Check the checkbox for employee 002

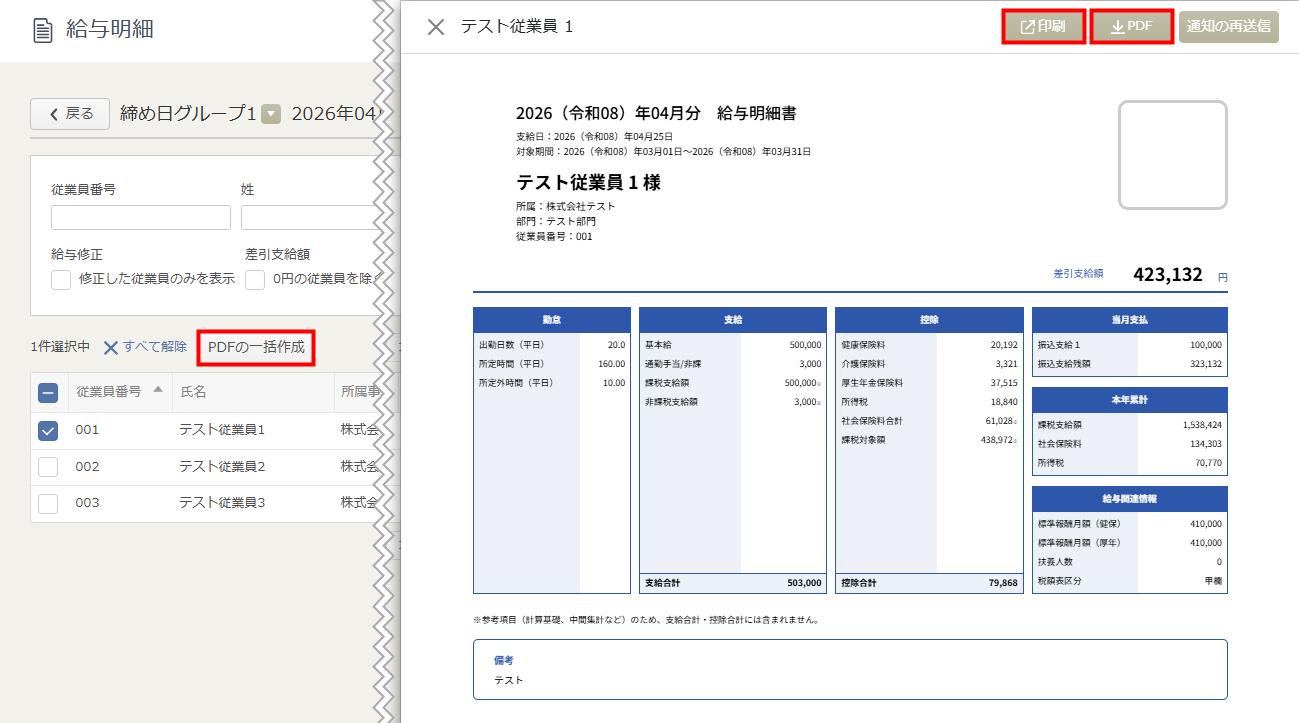click(x=48, y=467)
